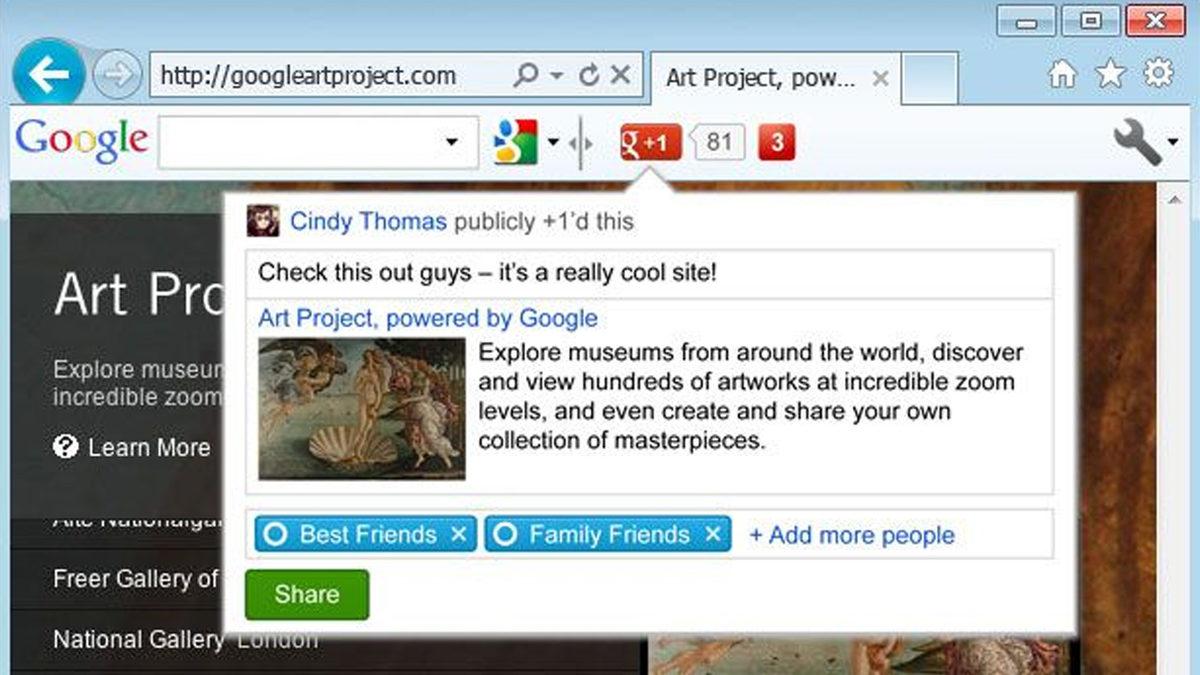Click the Add more people link
The image size is (1200, 675).
click(x=851, y=536)
